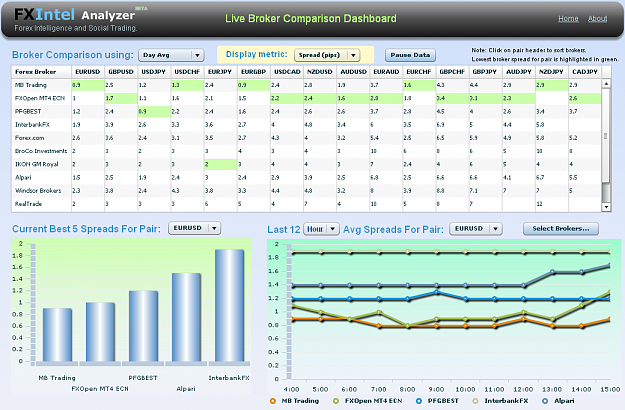Open Avg Spreads pair EURUSD dropdown
The image size is (625, 410).
point(476,229)
